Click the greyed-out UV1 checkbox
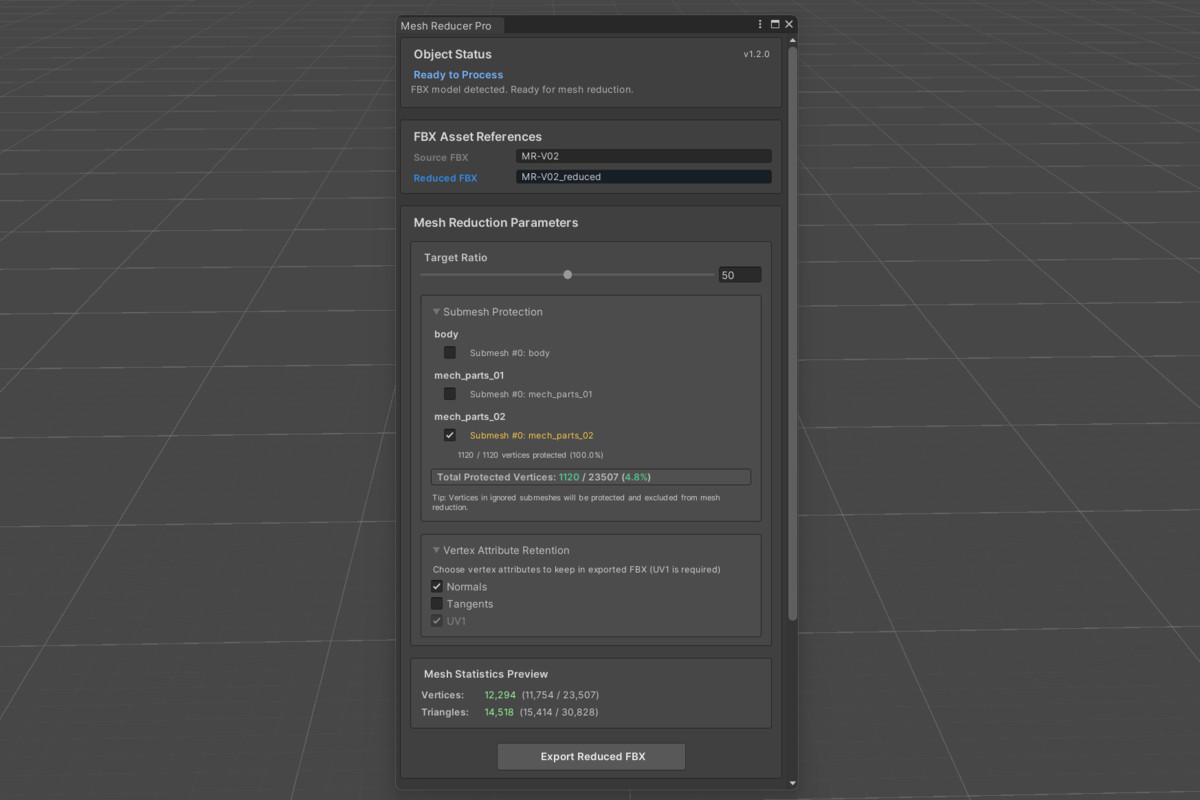This screenshot has width=1200, height=800. click(437, 621)
